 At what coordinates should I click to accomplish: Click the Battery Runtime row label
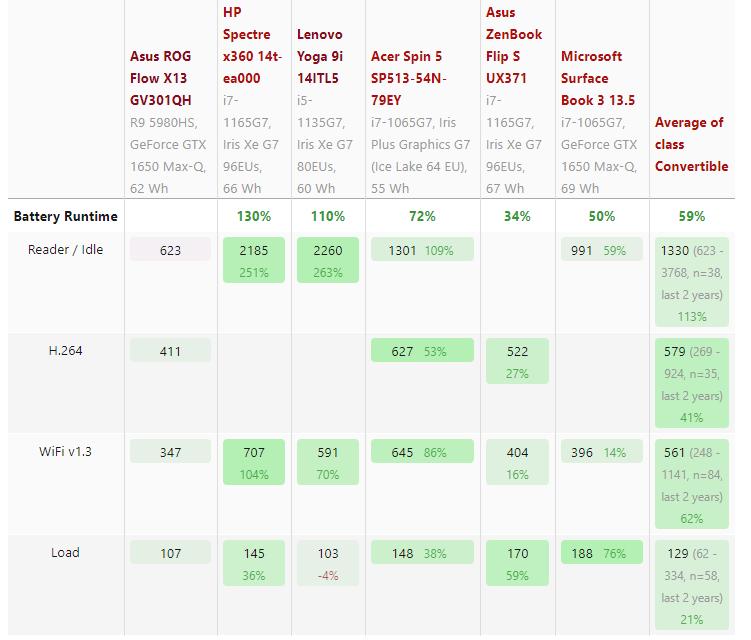(x=65, y=216)
